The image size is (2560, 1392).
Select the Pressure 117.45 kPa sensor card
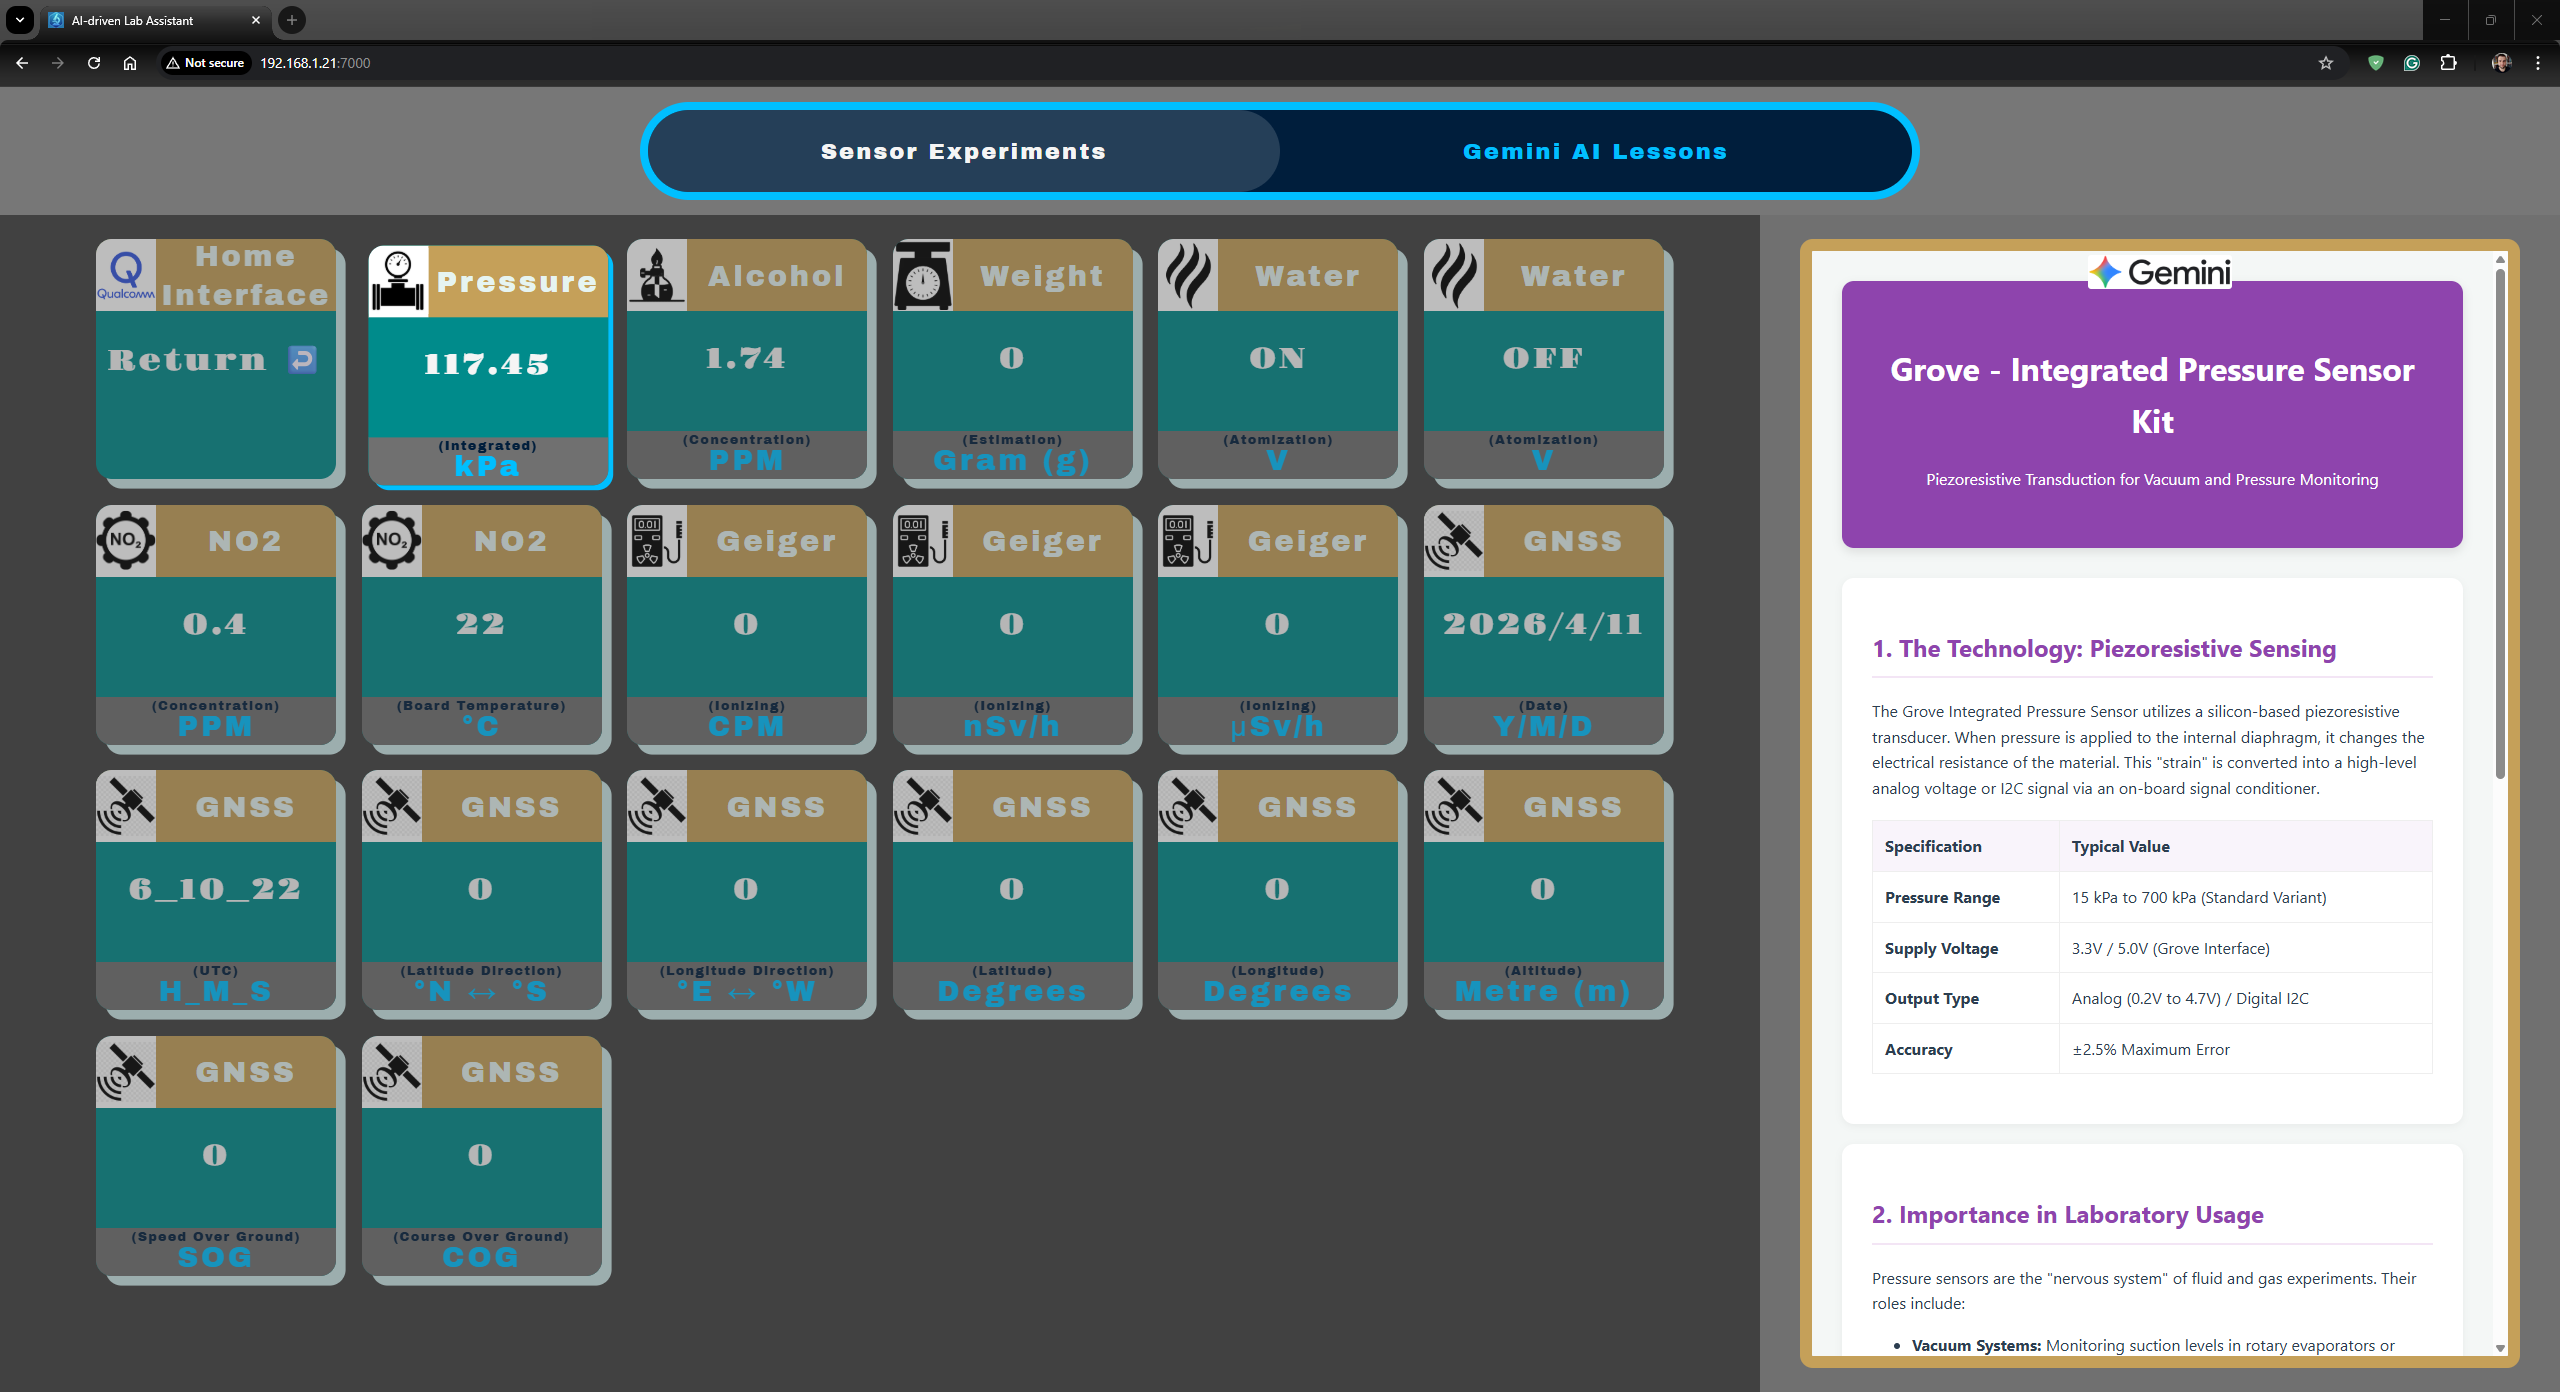[x=488, y=365]
